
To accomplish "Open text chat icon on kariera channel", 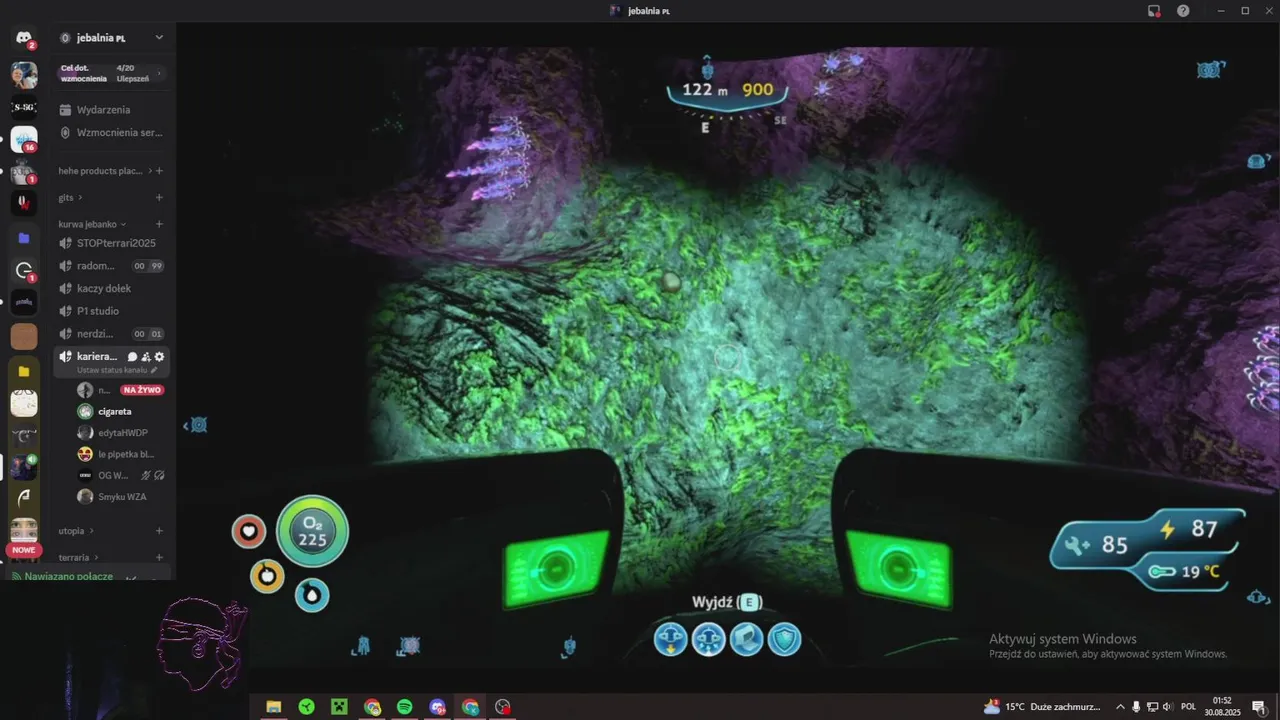I will (132, 357).
